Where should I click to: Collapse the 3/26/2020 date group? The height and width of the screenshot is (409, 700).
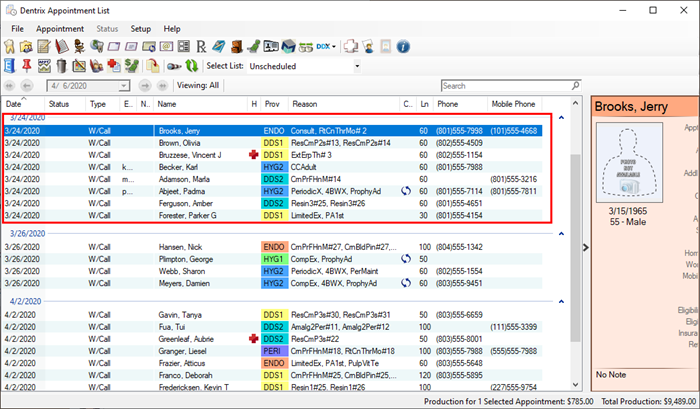[x=561, y=234]
